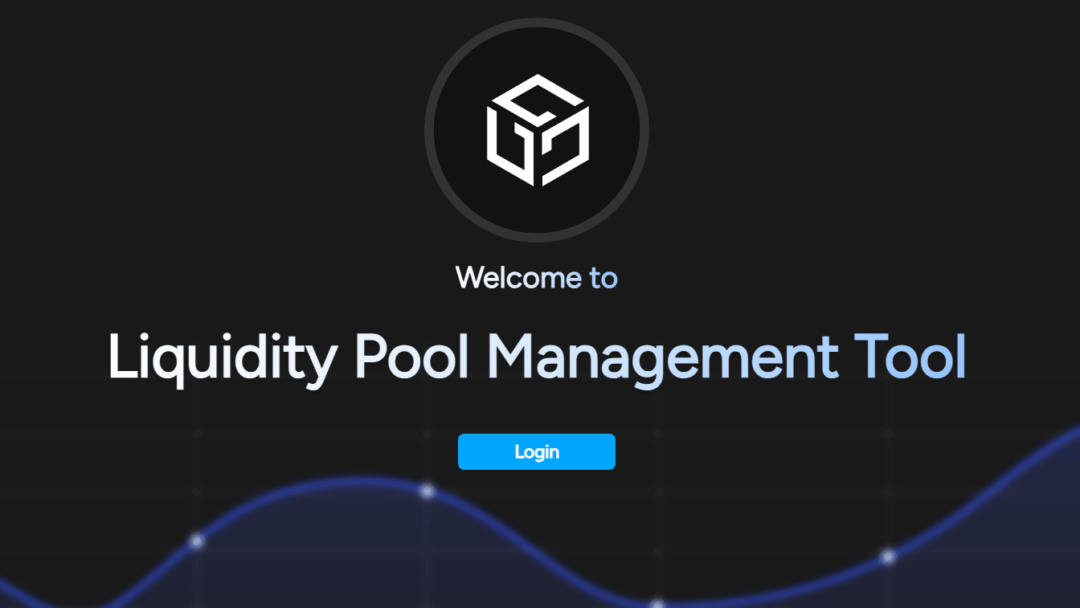The width and height of the screenshot is (1080, 608).
Task: Click the dark area above the logo
Action: pyautogui.click(x=537, y=15)
